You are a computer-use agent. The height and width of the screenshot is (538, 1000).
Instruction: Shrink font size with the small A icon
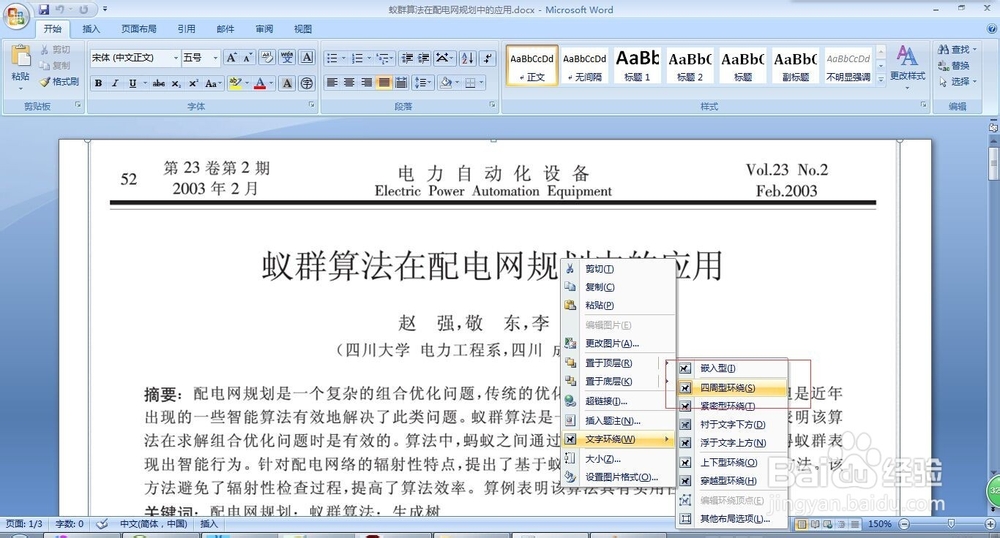tap(247, 57)
